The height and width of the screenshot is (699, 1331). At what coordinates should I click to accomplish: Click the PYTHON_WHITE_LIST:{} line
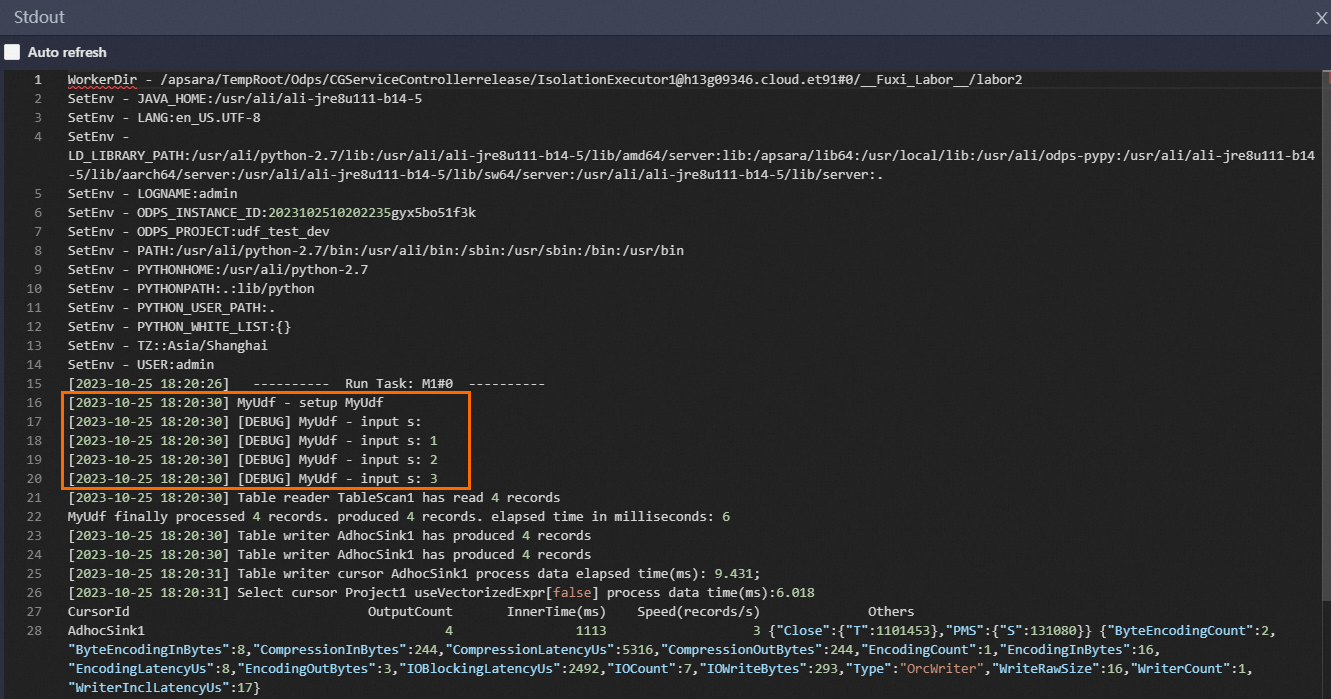pyautogui.click(x=179, y=327)
